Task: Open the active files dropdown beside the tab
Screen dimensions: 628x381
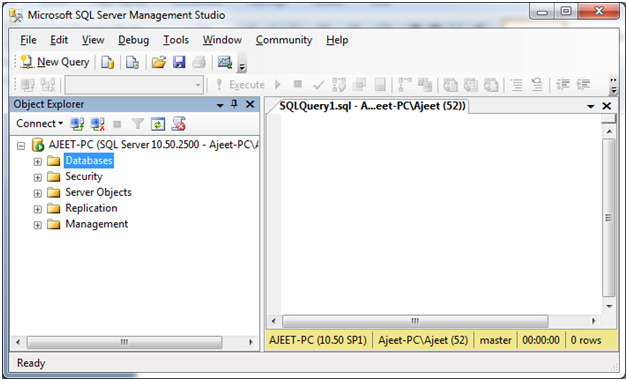Action: click(590, 106)
